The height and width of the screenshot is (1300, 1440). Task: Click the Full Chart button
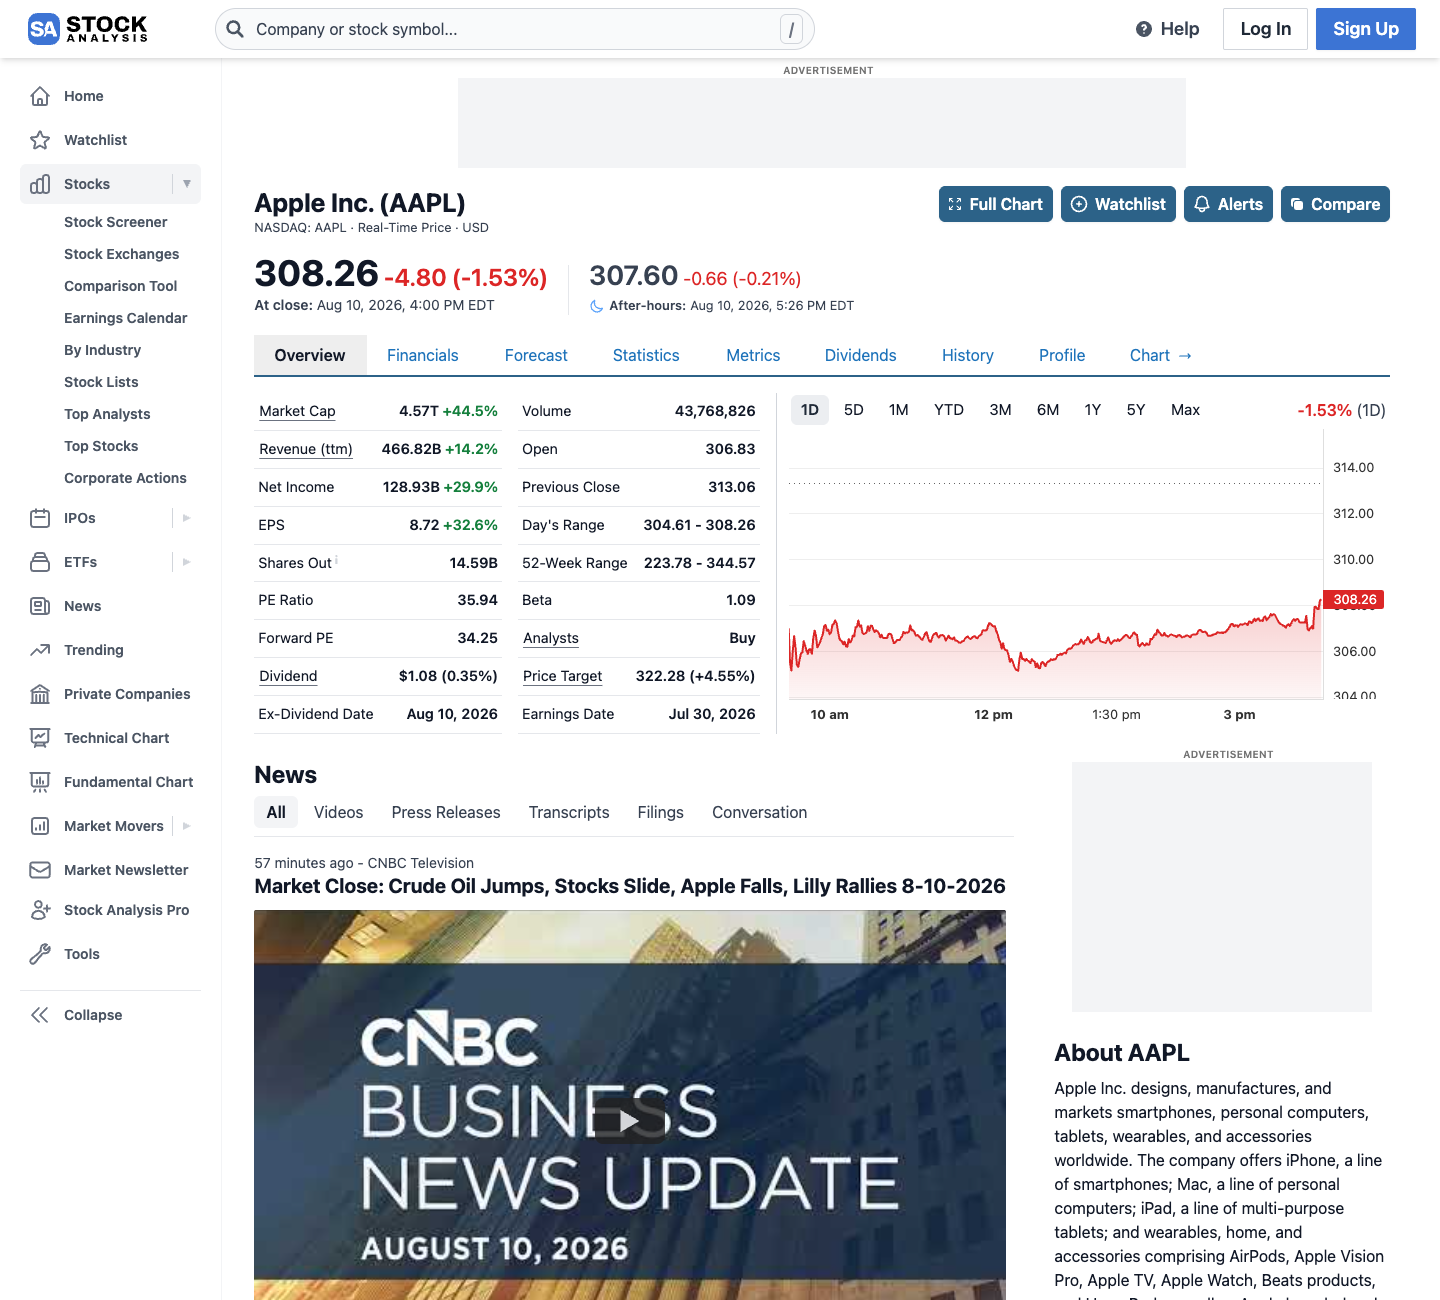coord(996,204)
